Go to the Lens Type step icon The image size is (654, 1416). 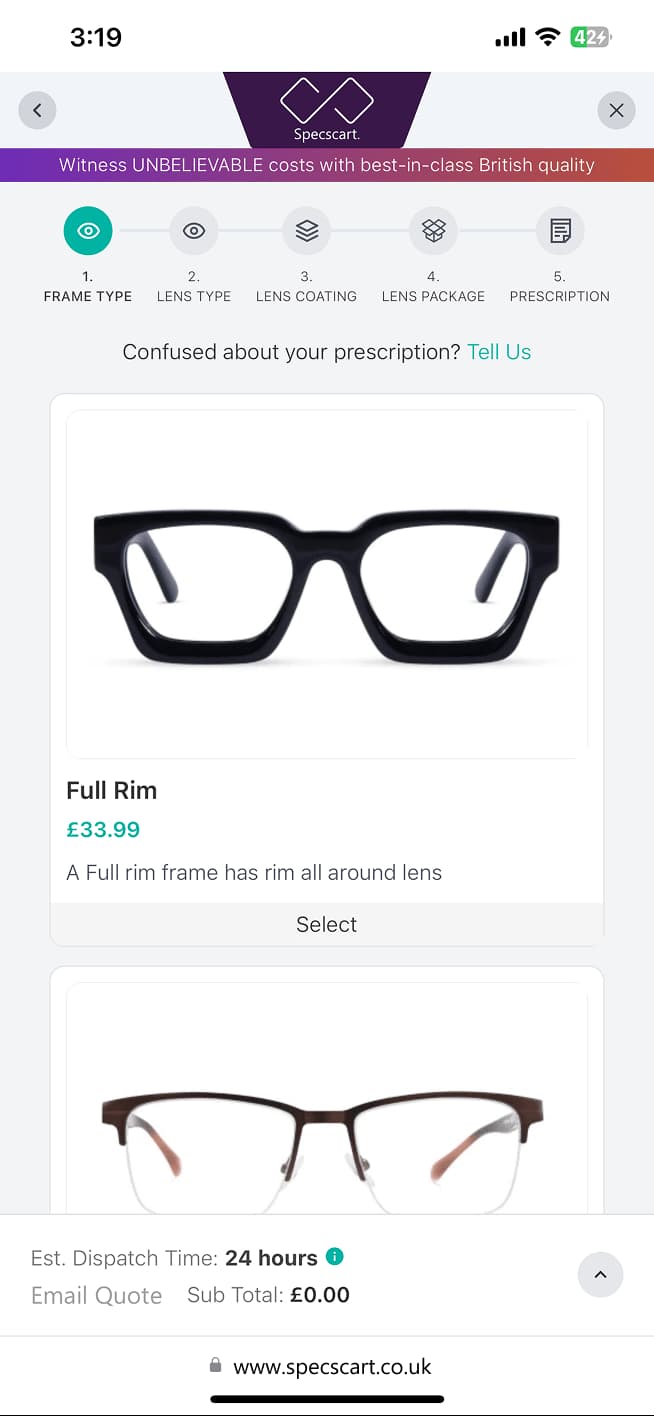click(194, 231)
